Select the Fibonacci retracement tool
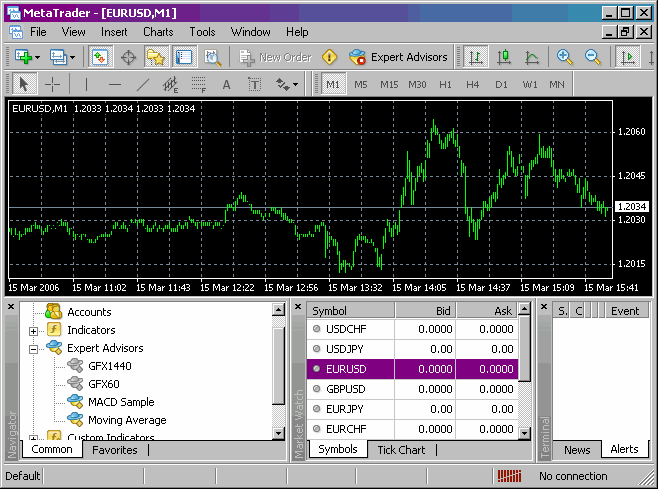Screen dimensions: 658x489 pos(198,84)
